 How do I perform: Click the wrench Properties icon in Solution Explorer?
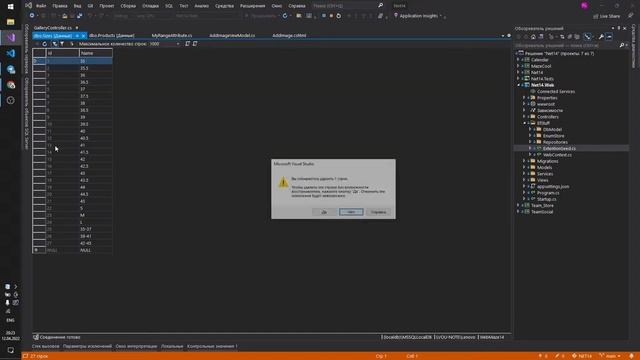601,37
